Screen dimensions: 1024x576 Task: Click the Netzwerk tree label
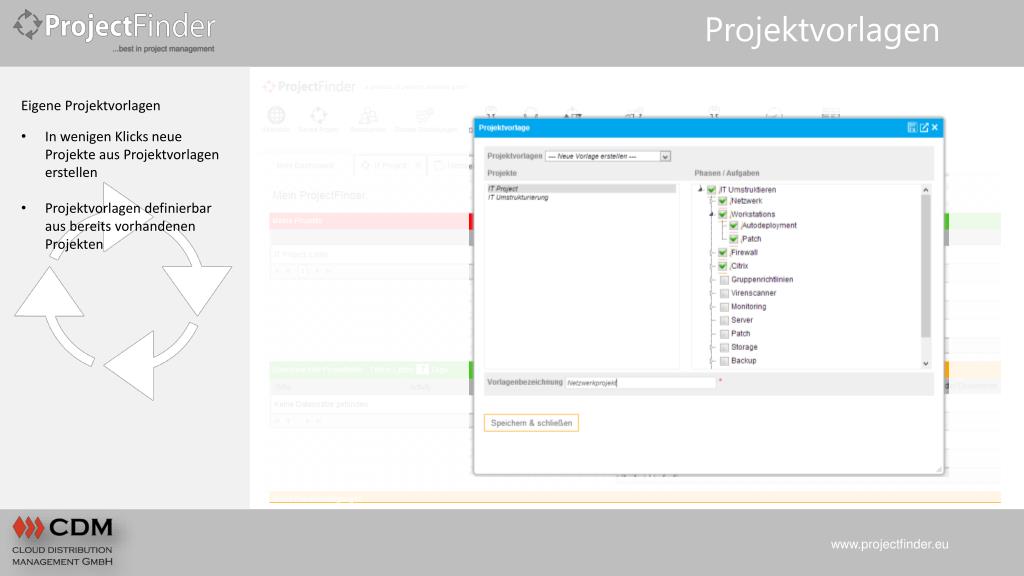point(746,201)
